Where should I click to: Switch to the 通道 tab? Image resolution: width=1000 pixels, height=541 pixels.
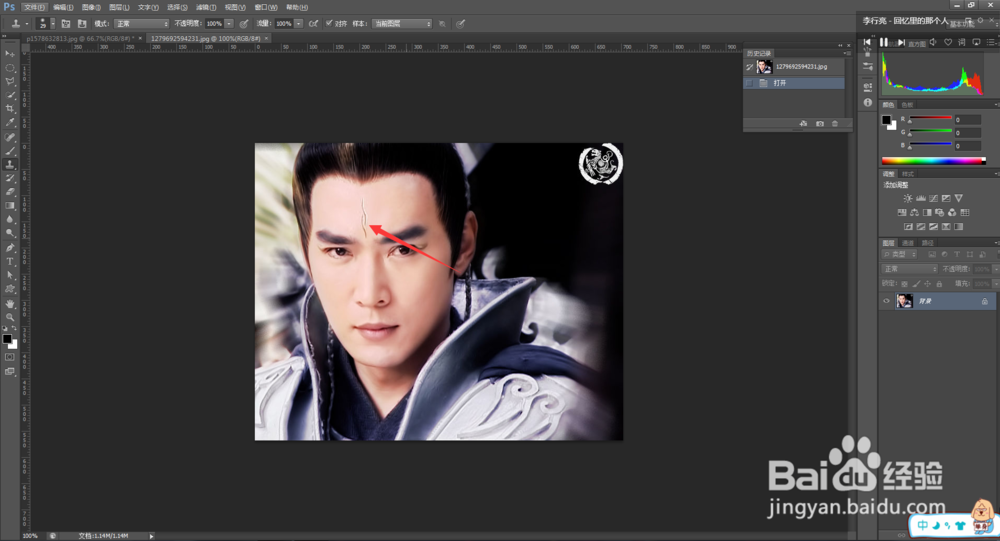click(x=908, y=242)
